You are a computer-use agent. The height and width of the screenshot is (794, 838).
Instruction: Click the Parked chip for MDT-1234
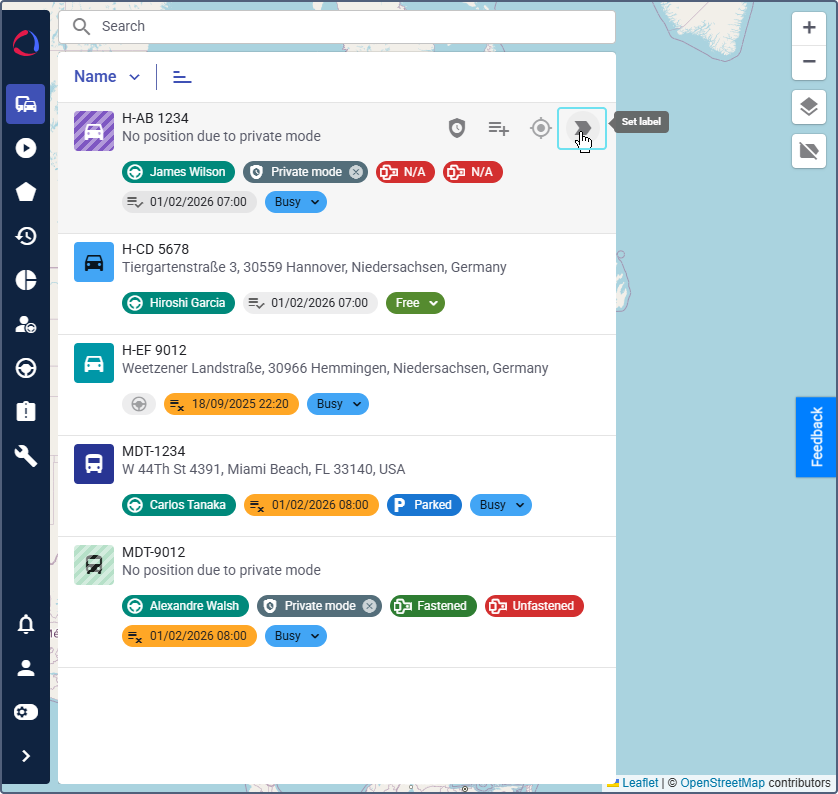coord(424,505)
